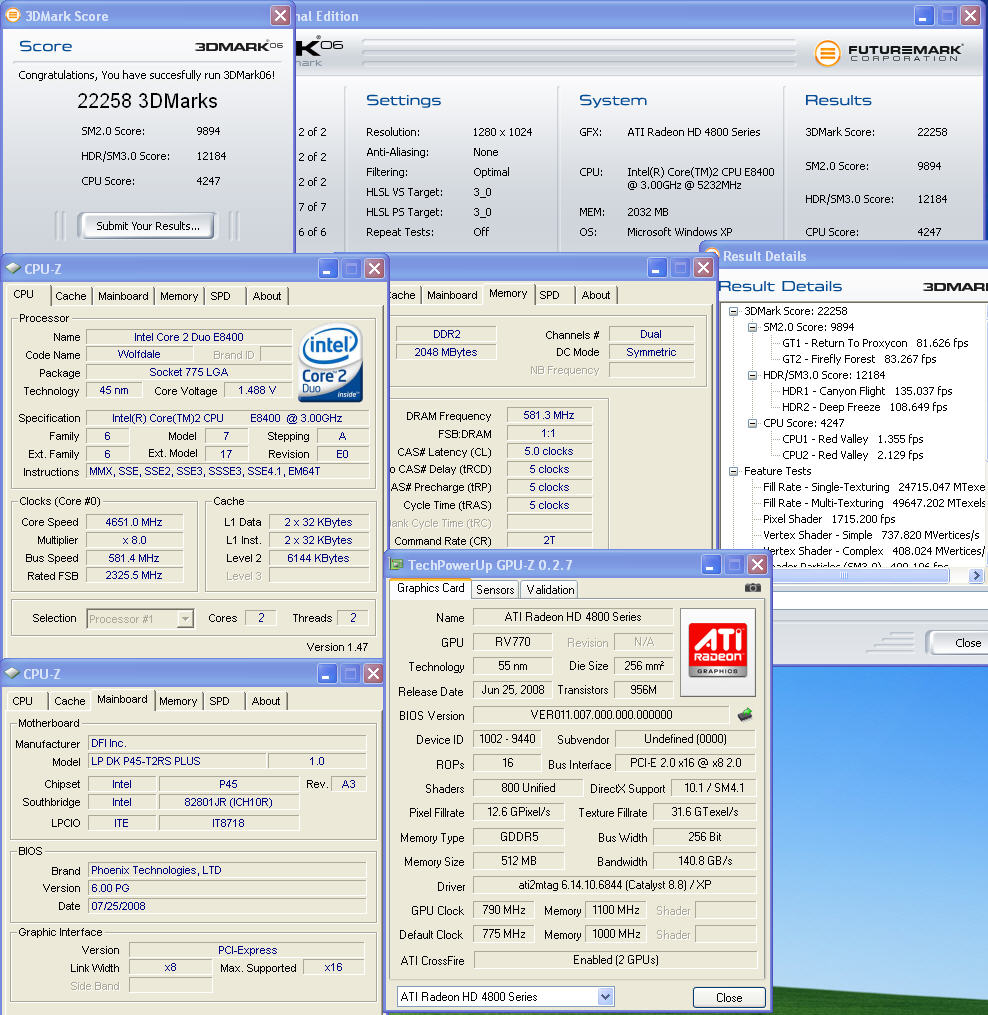Screen dimensions: 988x1015
Task: Click the Bandwidth 140.8 GB/s field
Action: [x=705, y=861]
